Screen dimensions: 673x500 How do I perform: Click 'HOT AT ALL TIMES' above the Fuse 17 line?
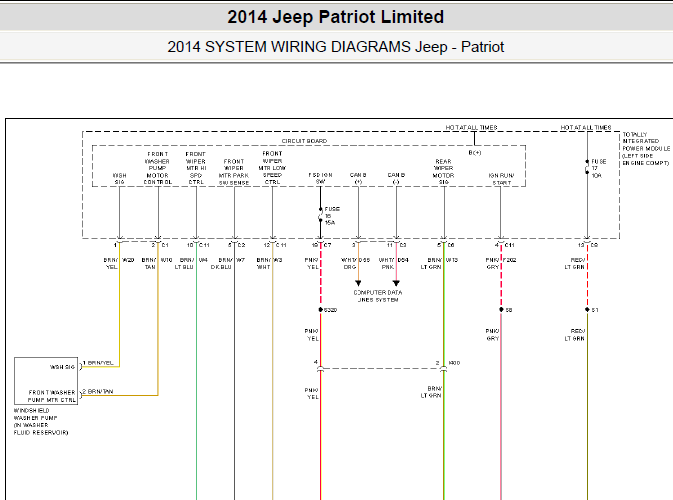coord(586,127)
